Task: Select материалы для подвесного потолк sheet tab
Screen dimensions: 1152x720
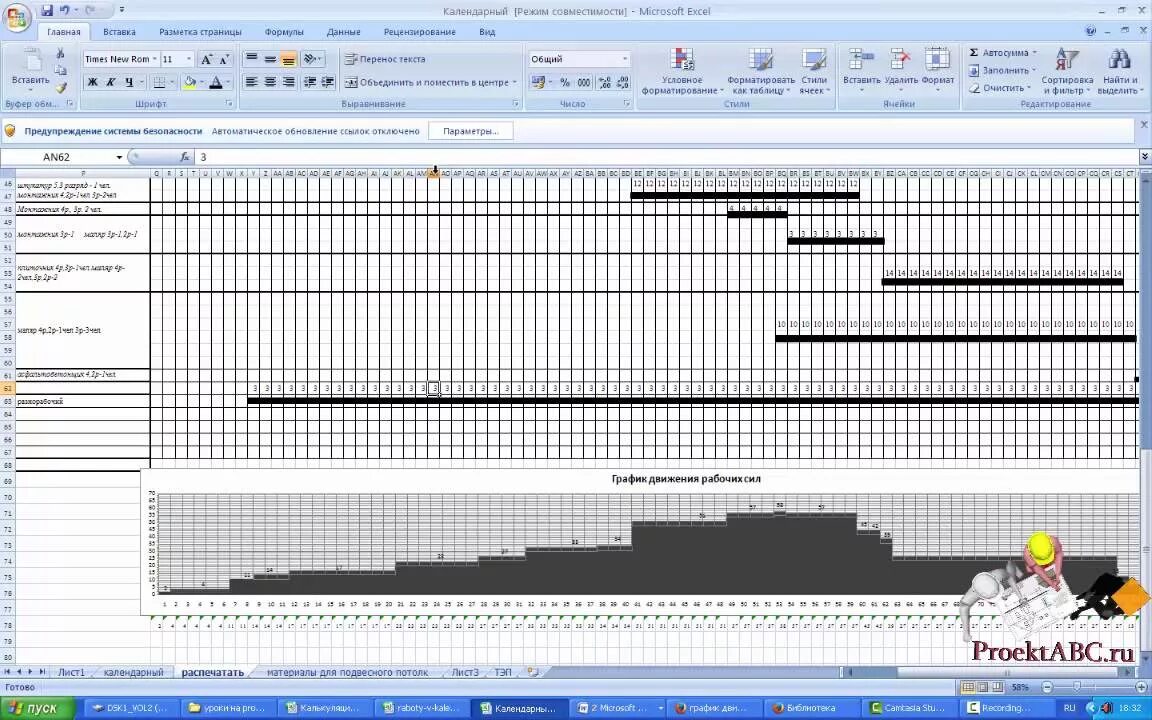Action: coord(347,672)
